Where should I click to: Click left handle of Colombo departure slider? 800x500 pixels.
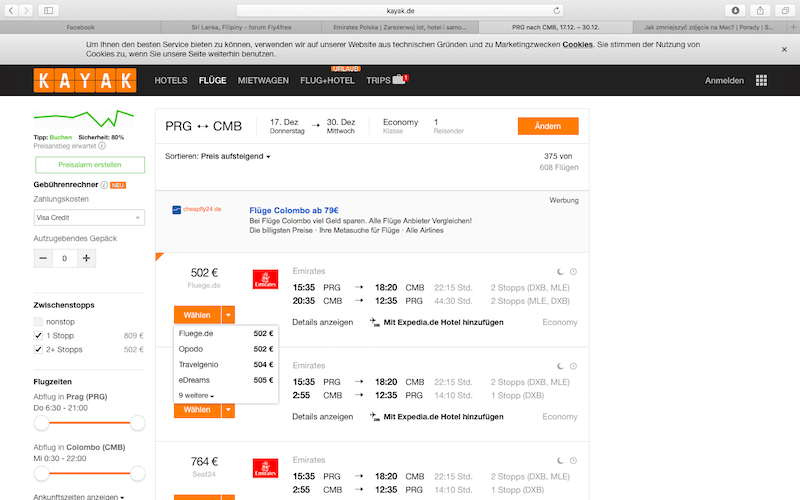pyautogui.click(x=41, y=473)
